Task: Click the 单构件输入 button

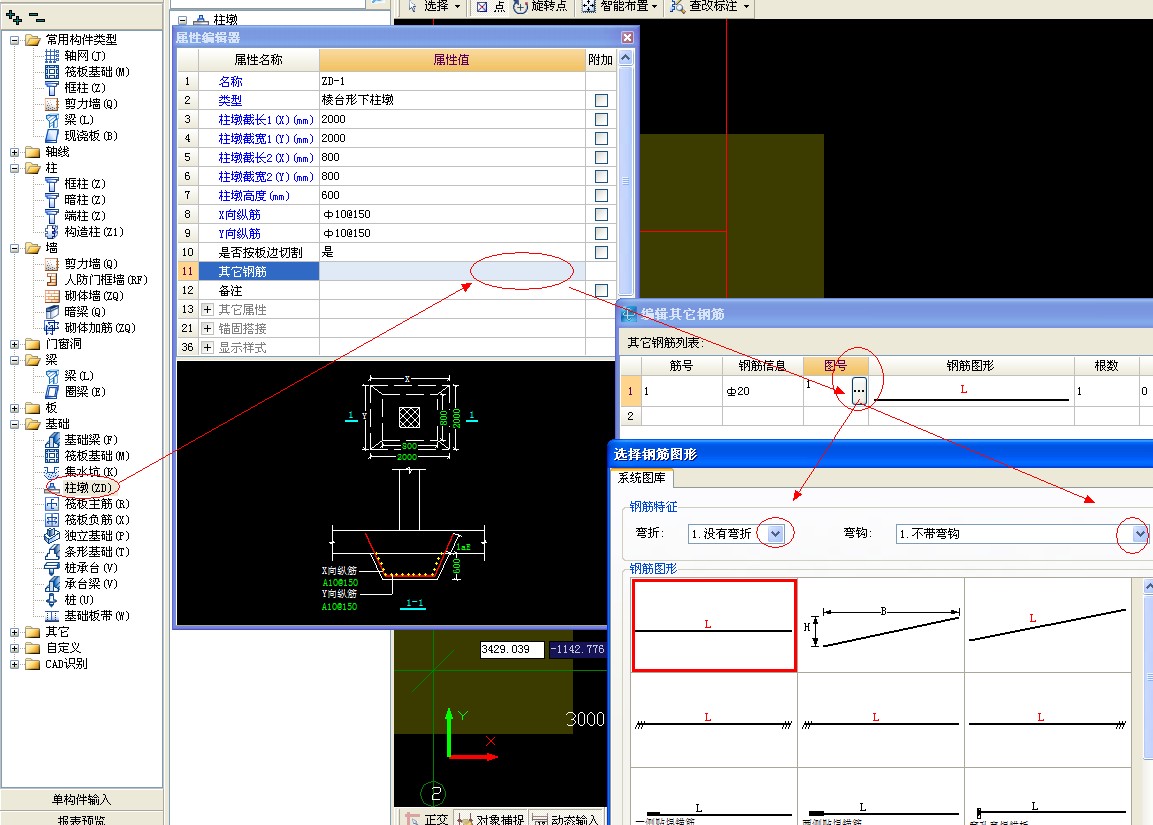Action: 82,799
